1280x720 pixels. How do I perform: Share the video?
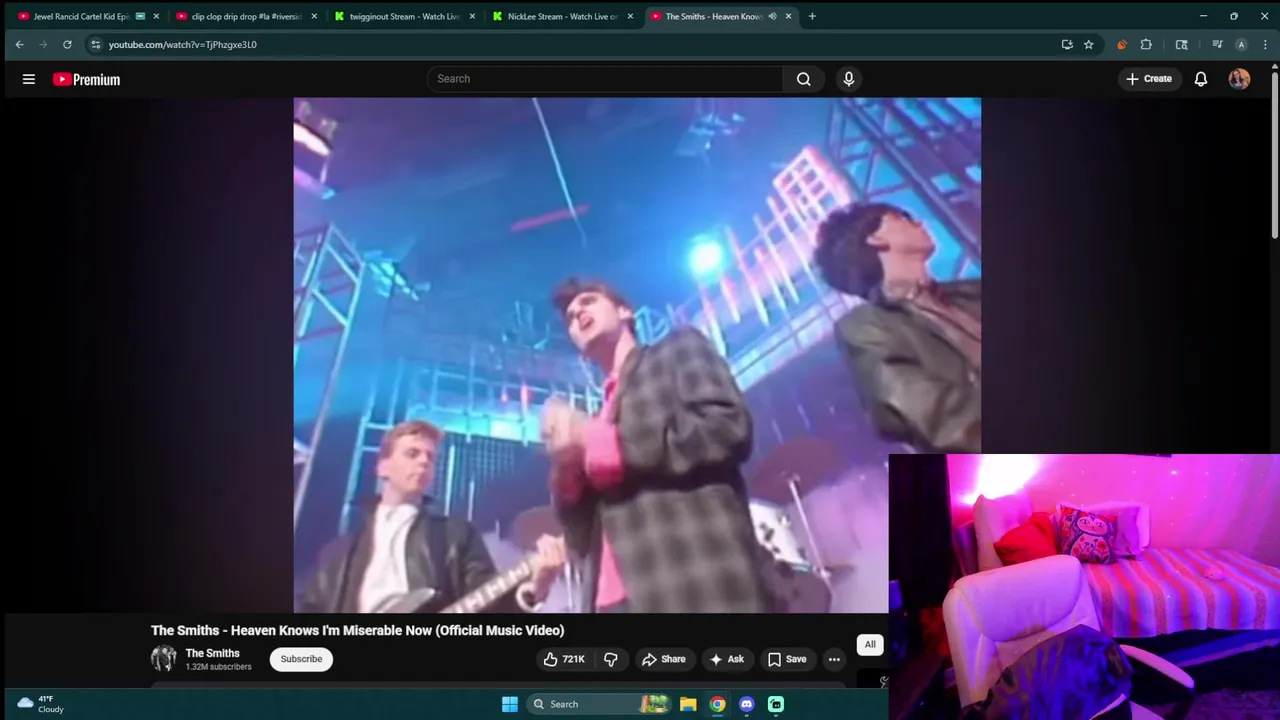[x=664, y=659]
